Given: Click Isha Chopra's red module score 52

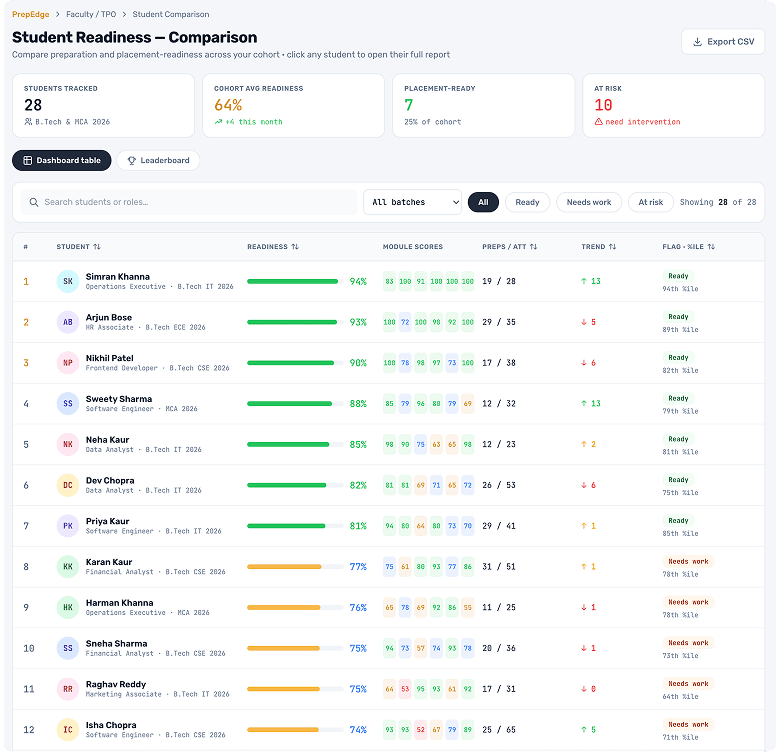Looking at the screenshot, I should click(421, 730).
